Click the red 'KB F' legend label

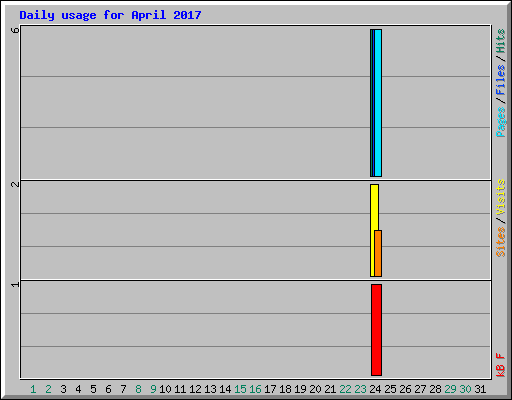point(501,365)
